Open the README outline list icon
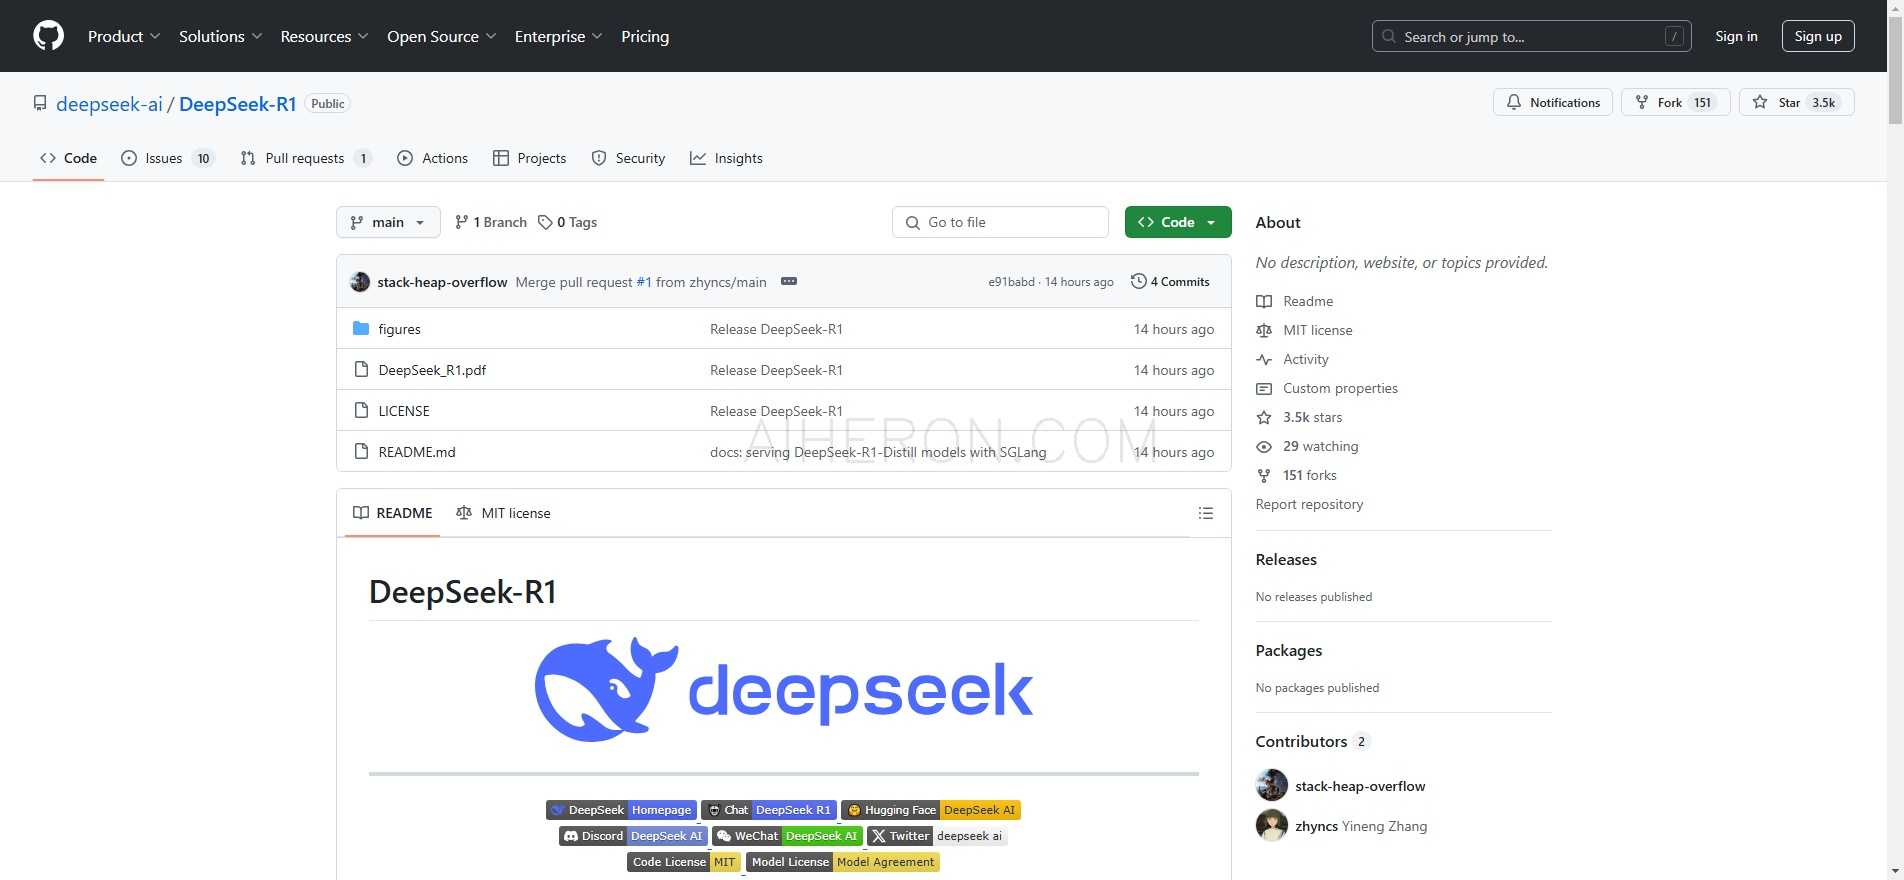Screen dimensions: 1904x880 pos(1206,513)
